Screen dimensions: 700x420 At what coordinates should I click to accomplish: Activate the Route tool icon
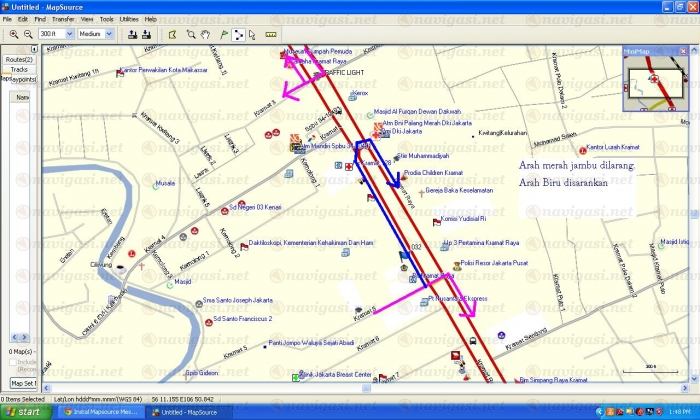pyautogui.click(x=238, y=34)
